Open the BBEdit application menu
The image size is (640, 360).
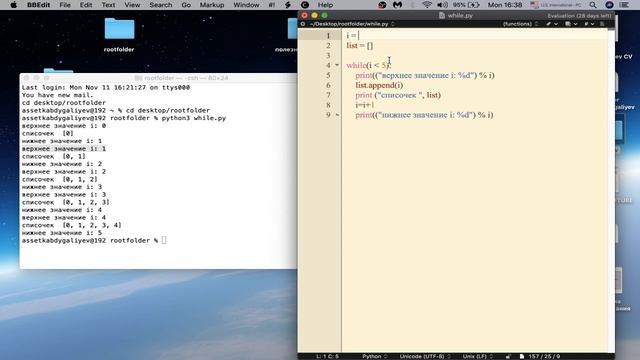[38, 5]
